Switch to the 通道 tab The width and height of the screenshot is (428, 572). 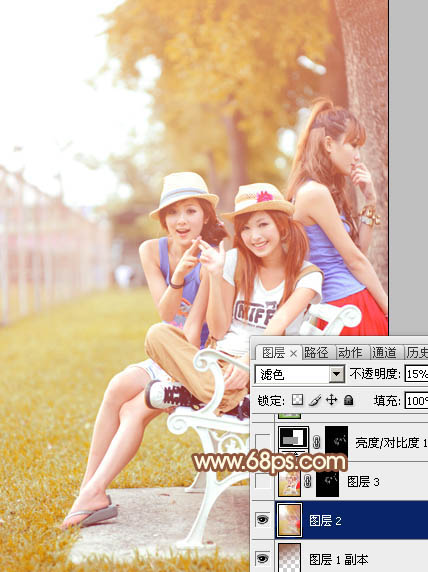(384, 353)
